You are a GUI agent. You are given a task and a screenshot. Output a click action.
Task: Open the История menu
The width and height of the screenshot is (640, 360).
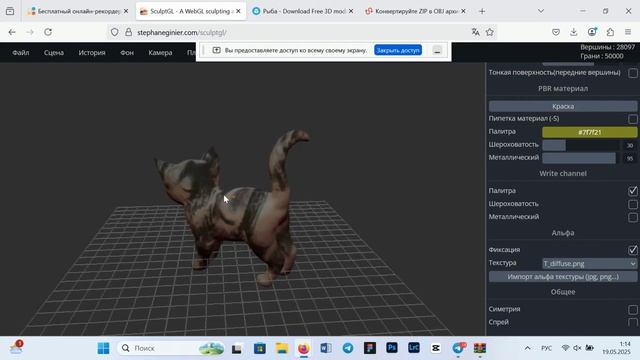92,53
